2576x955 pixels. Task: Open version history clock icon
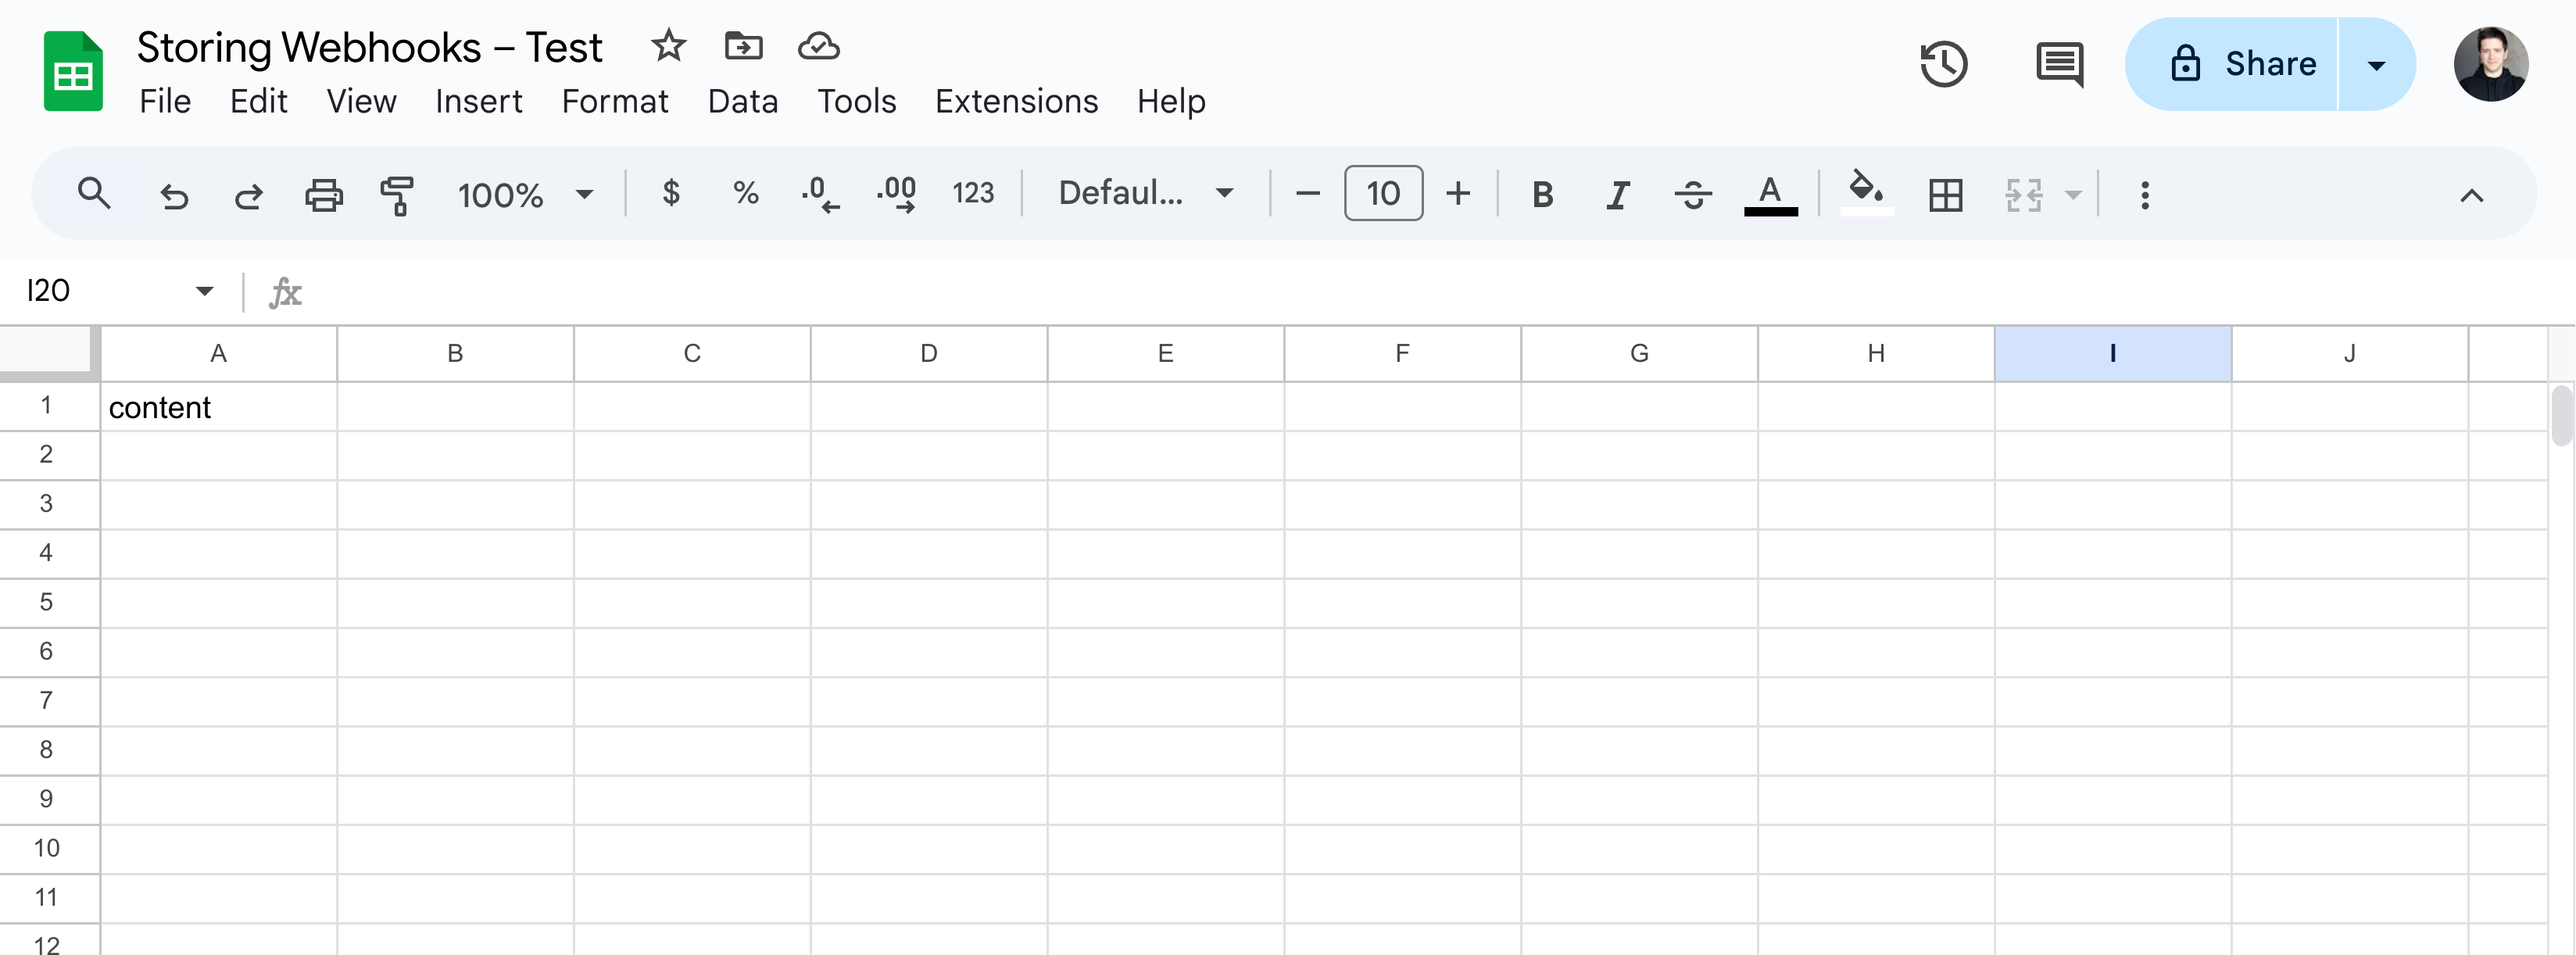pos(1943,64)
